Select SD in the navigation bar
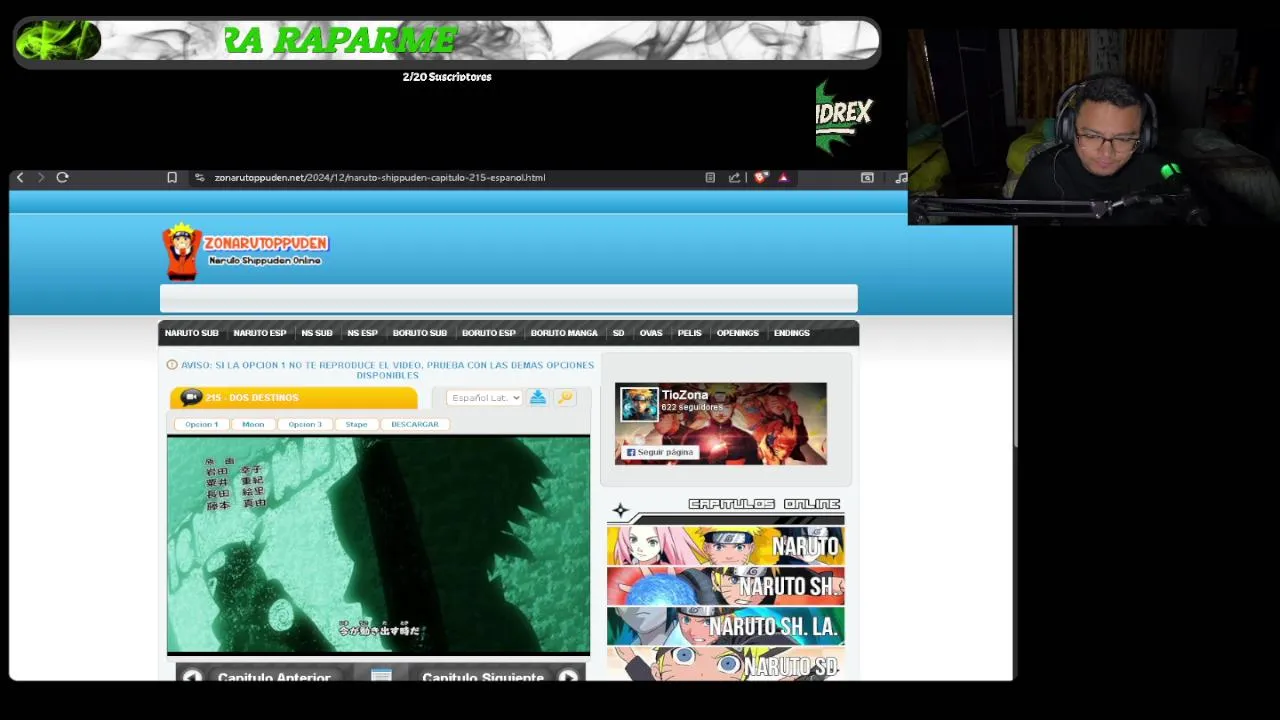 tap(618, 333)
